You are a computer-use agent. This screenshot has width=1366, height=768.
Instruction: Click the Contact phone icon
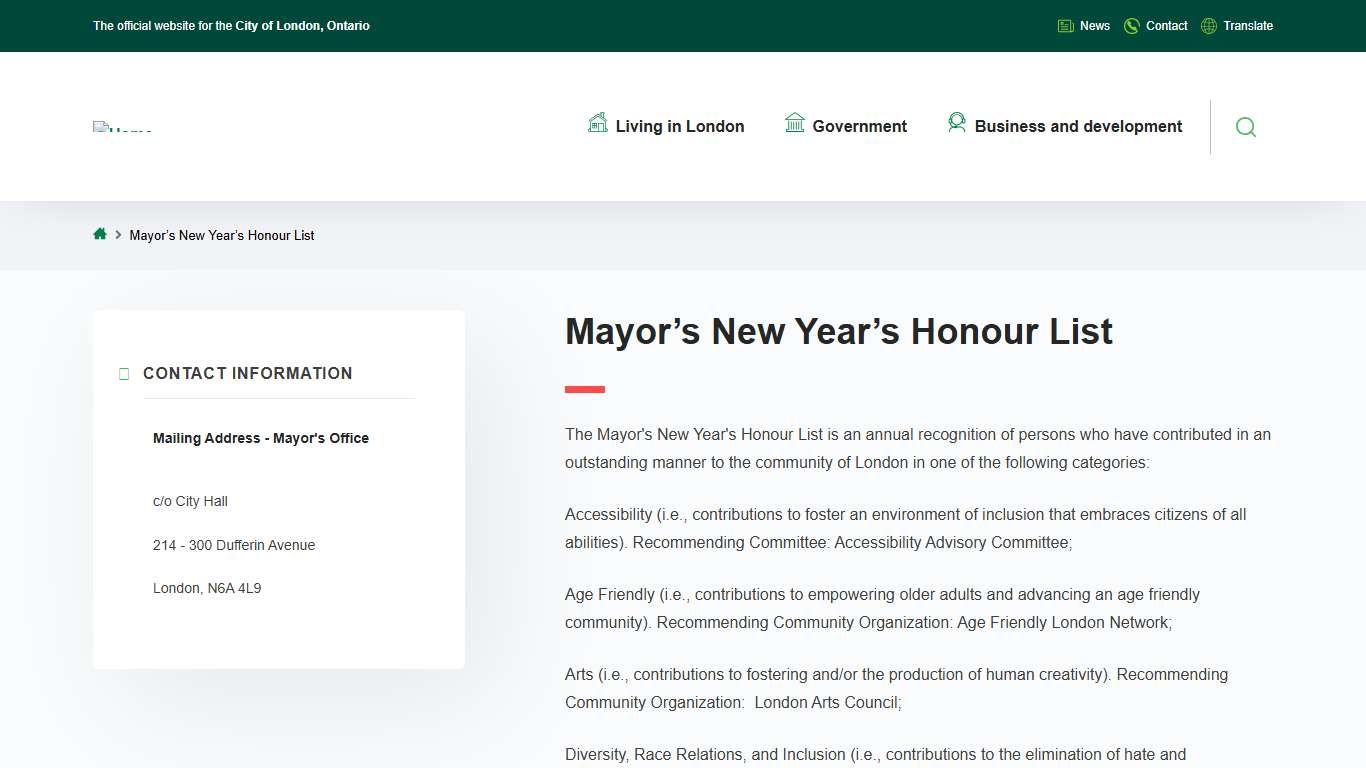coord(1130,25)
